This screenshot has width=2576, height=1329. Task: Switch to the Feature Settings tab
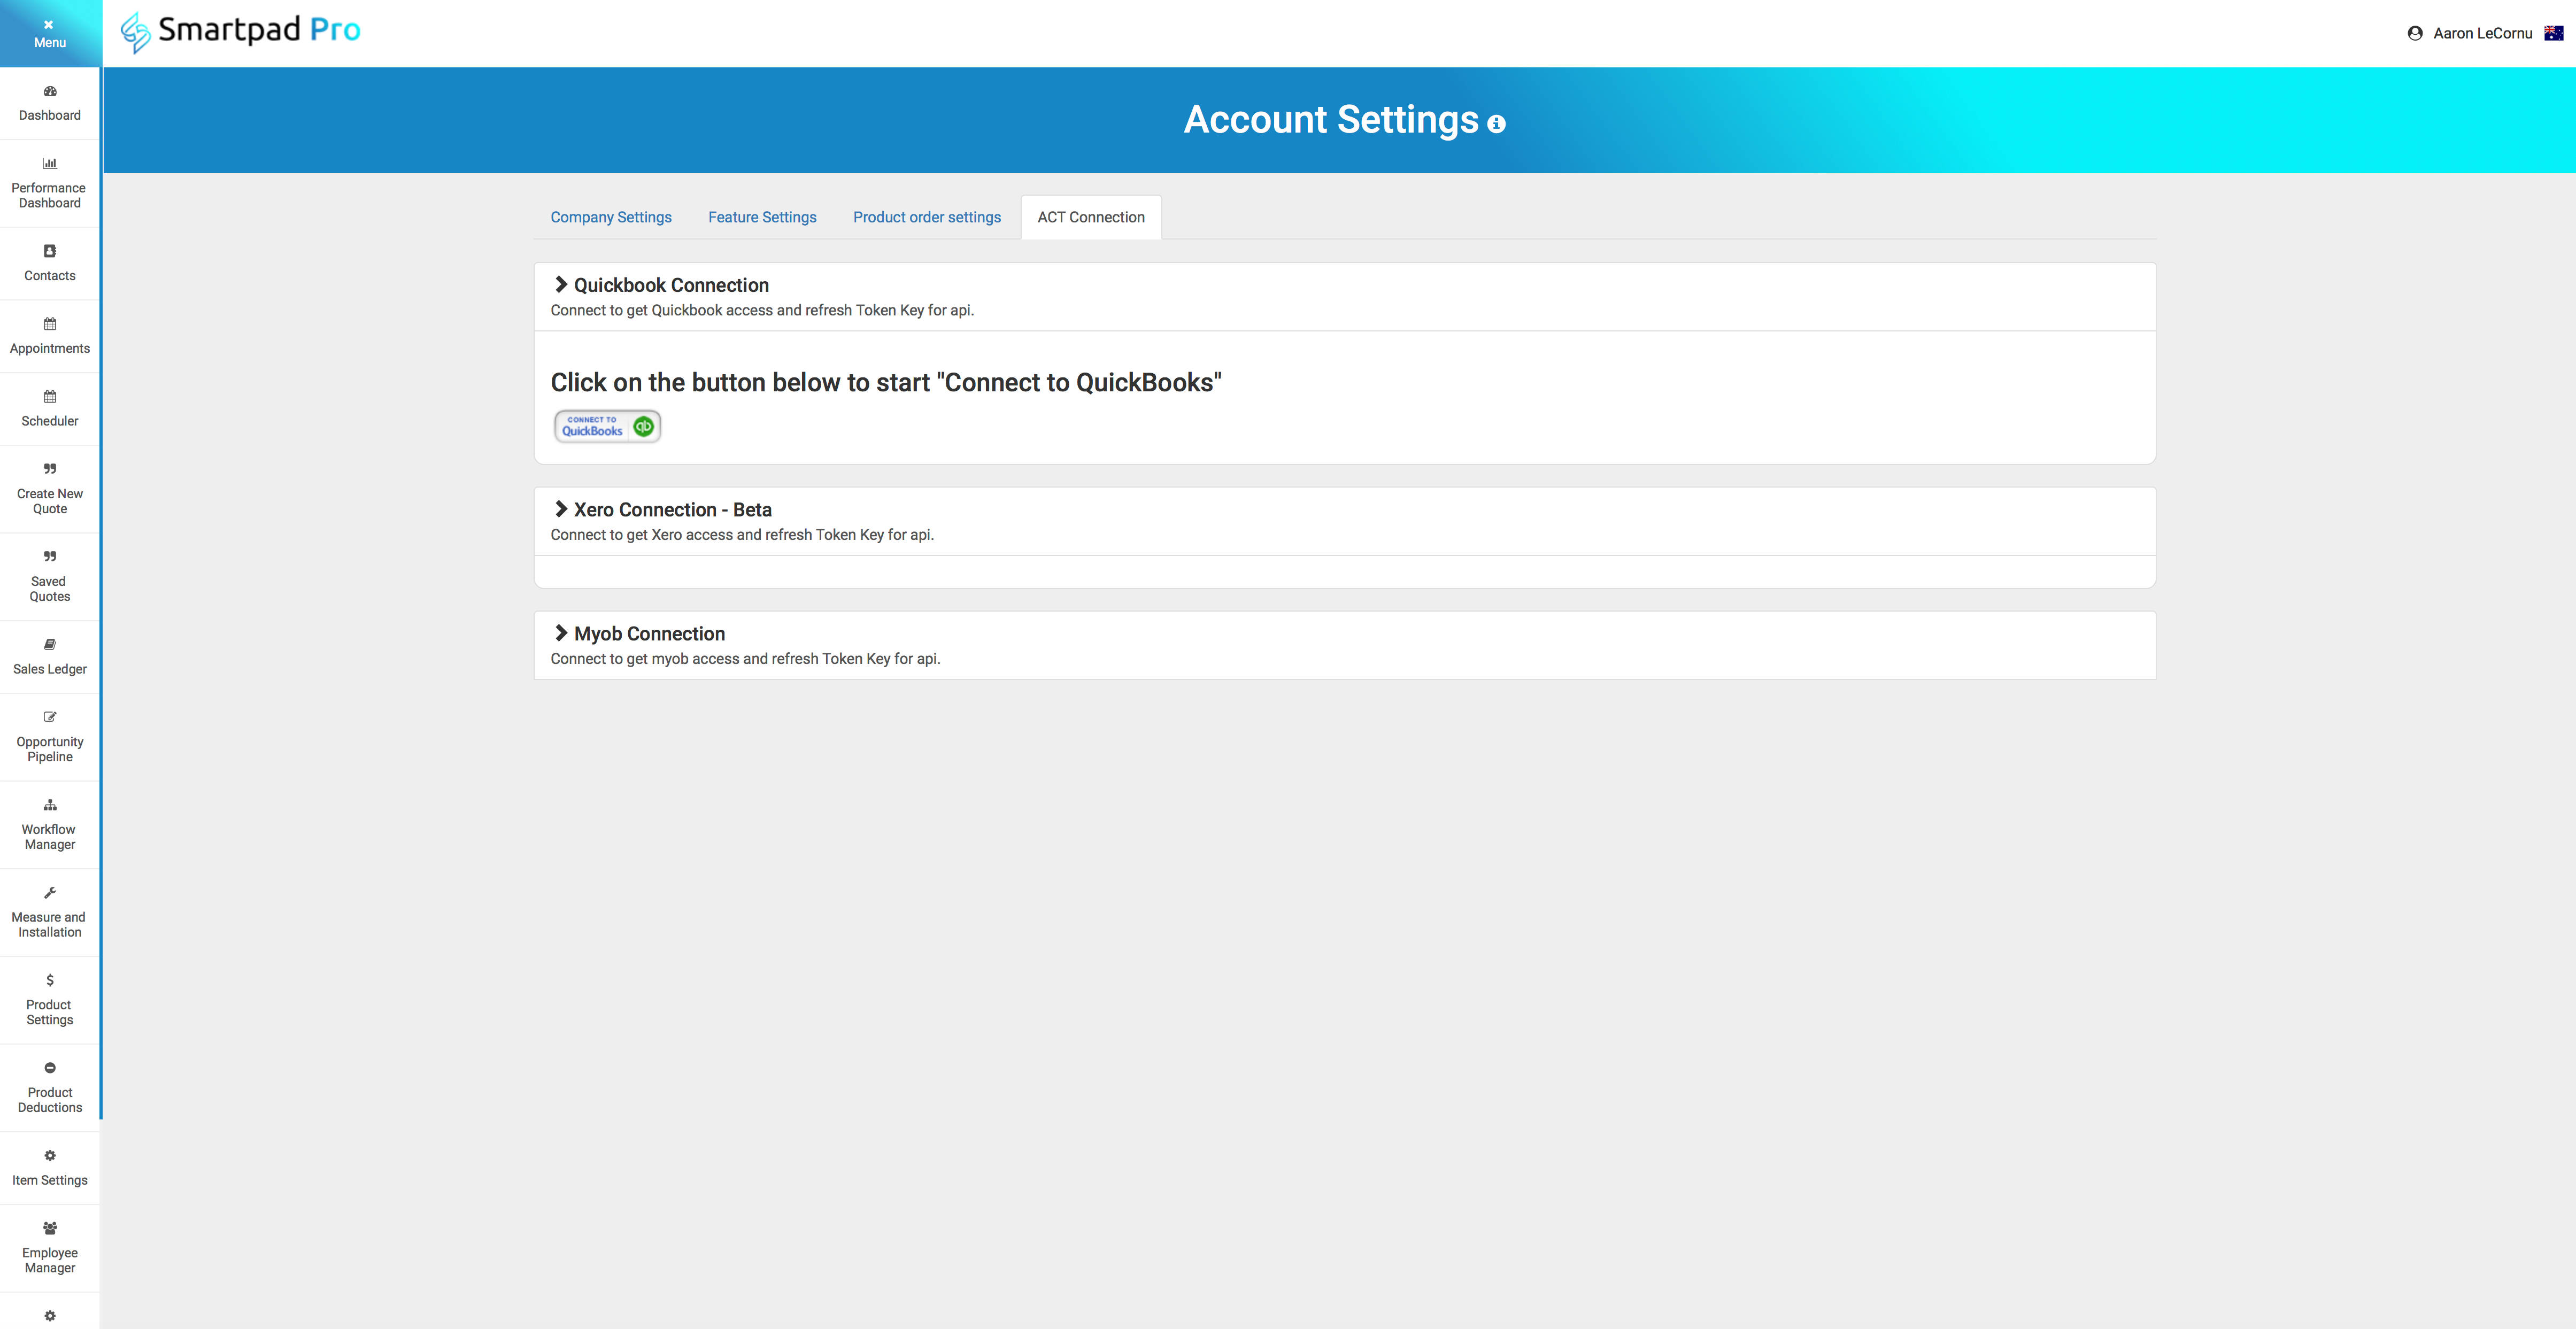762,217
